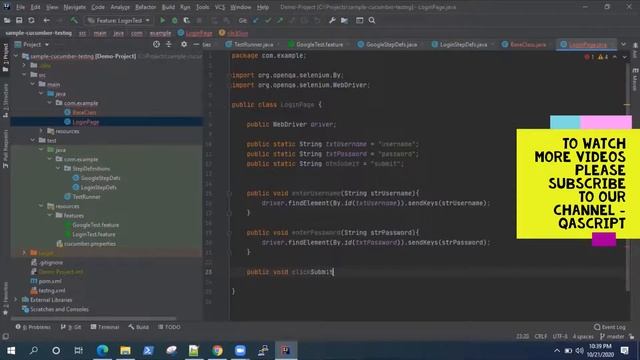The width and height of the screenshot is (640, 360).
Task: Click the Collapse All icon in Project panel
Action: (x=169, y=44)
